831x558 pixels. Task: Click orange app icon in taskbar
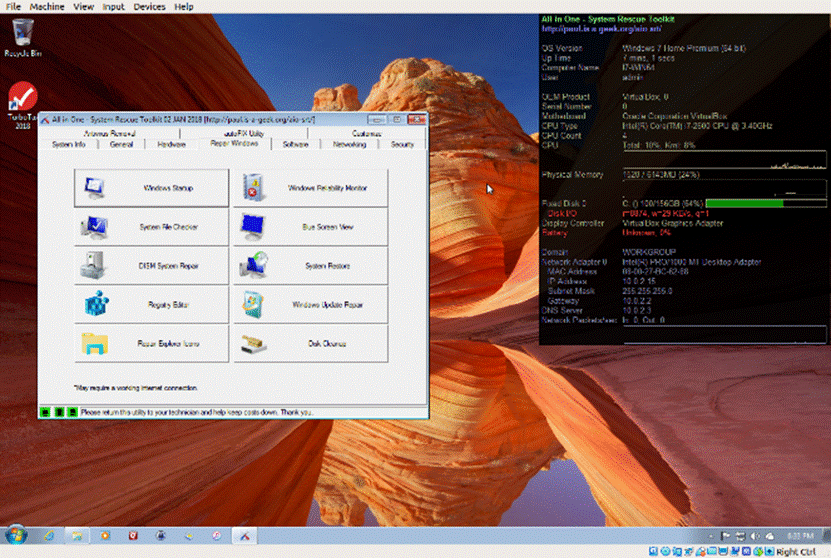[105, 536]
